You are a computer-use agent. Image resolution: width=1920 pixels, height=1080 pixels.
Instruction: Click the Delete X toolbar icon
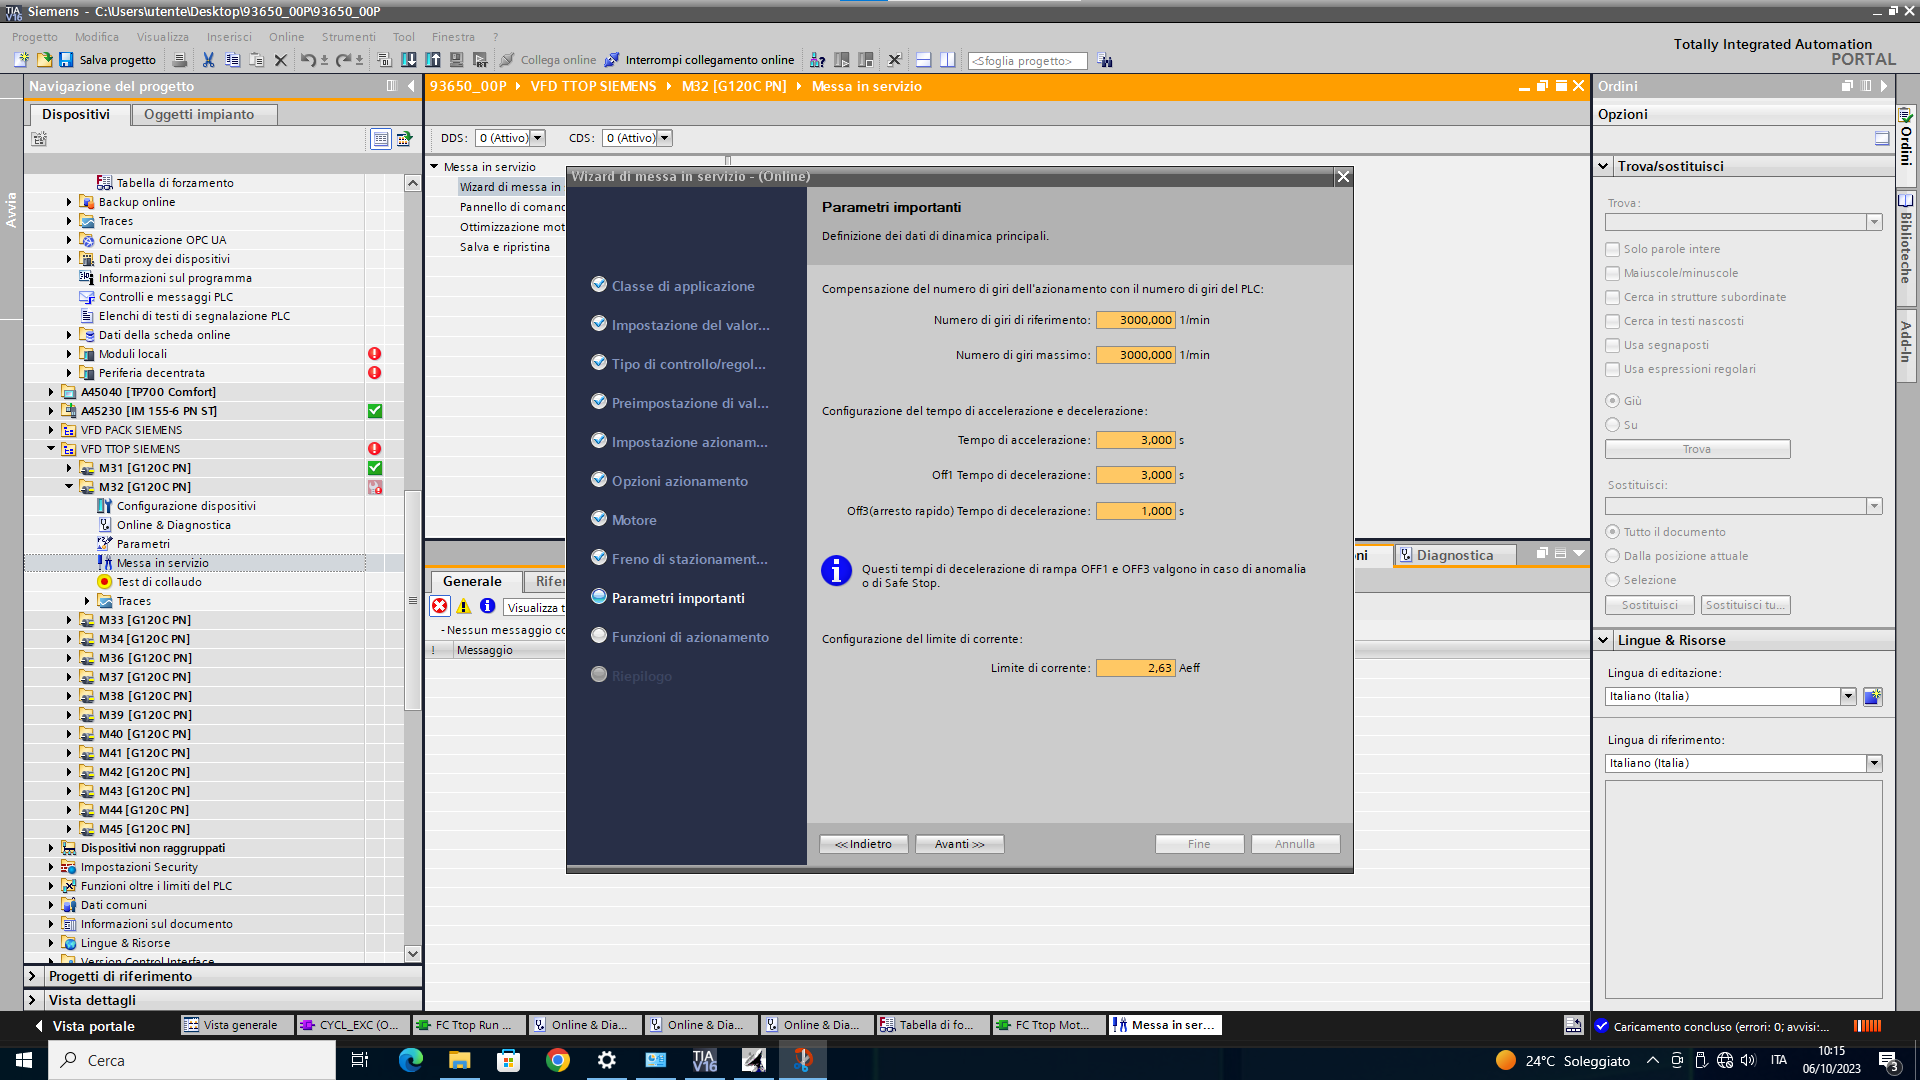coord(281,60)
